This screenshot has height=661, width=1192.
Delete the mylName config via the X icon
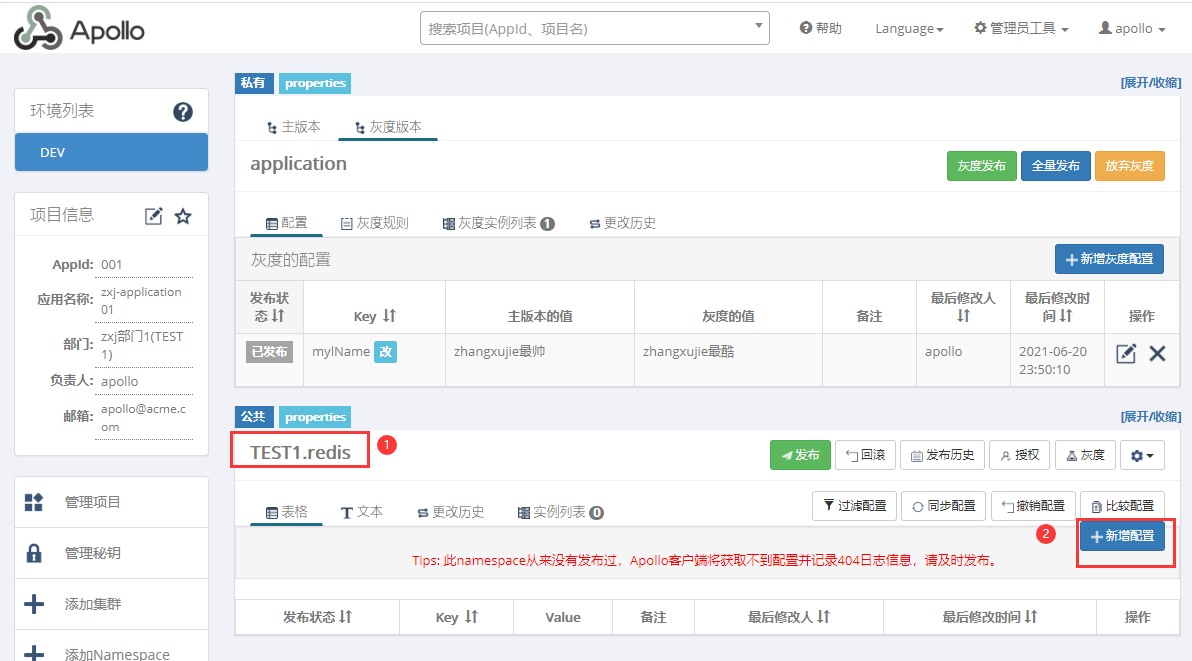click(1155, 353)
